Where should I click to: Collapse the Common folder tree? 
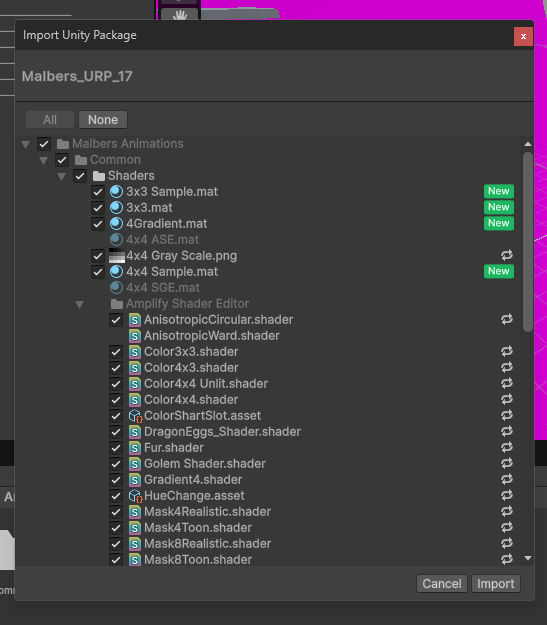coord(43,161)
